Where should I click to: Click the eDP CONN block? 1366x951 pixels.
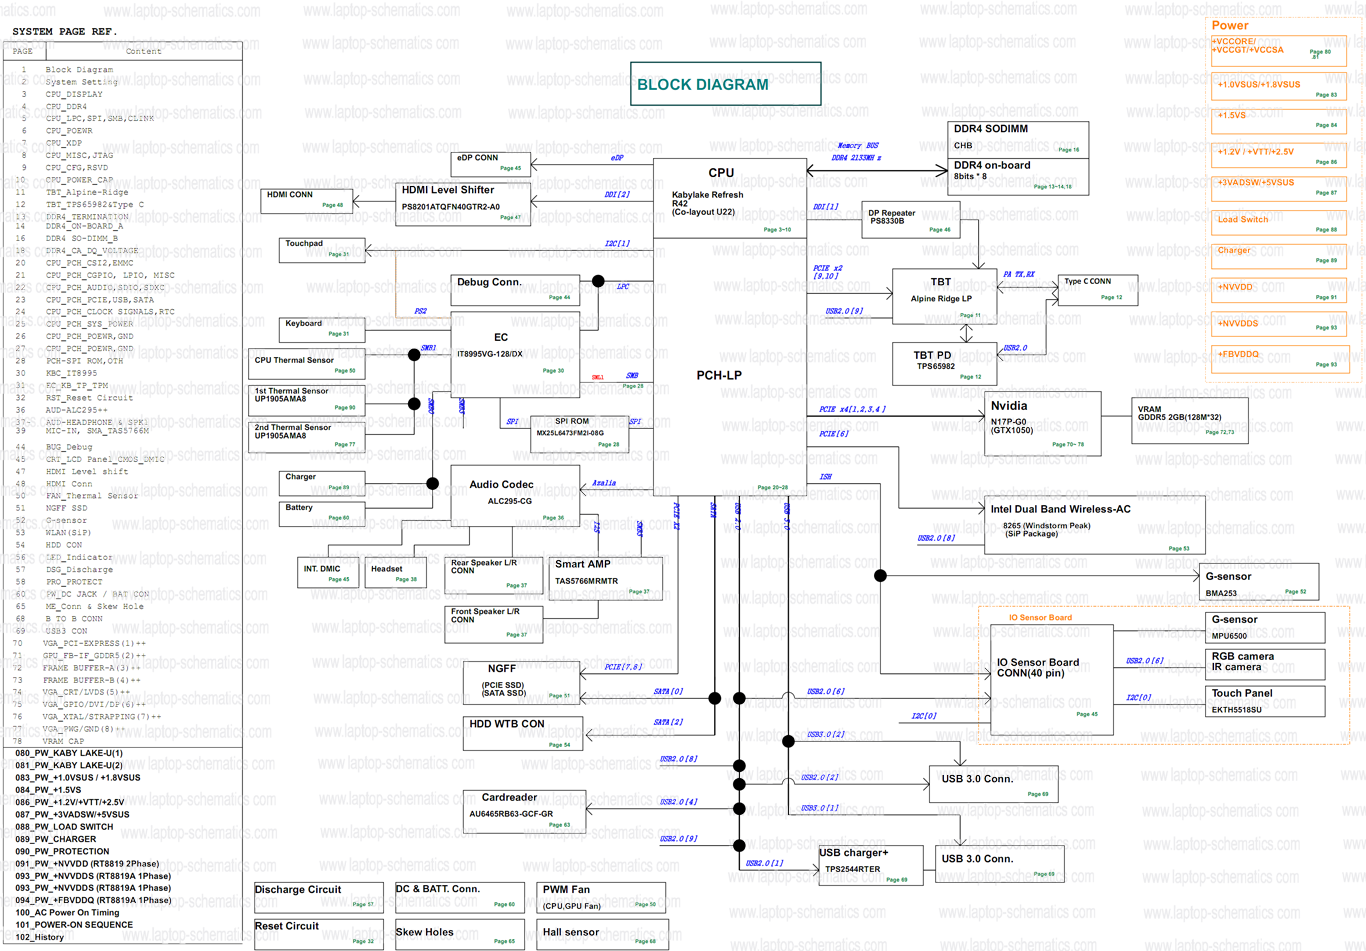coord(490,165)
